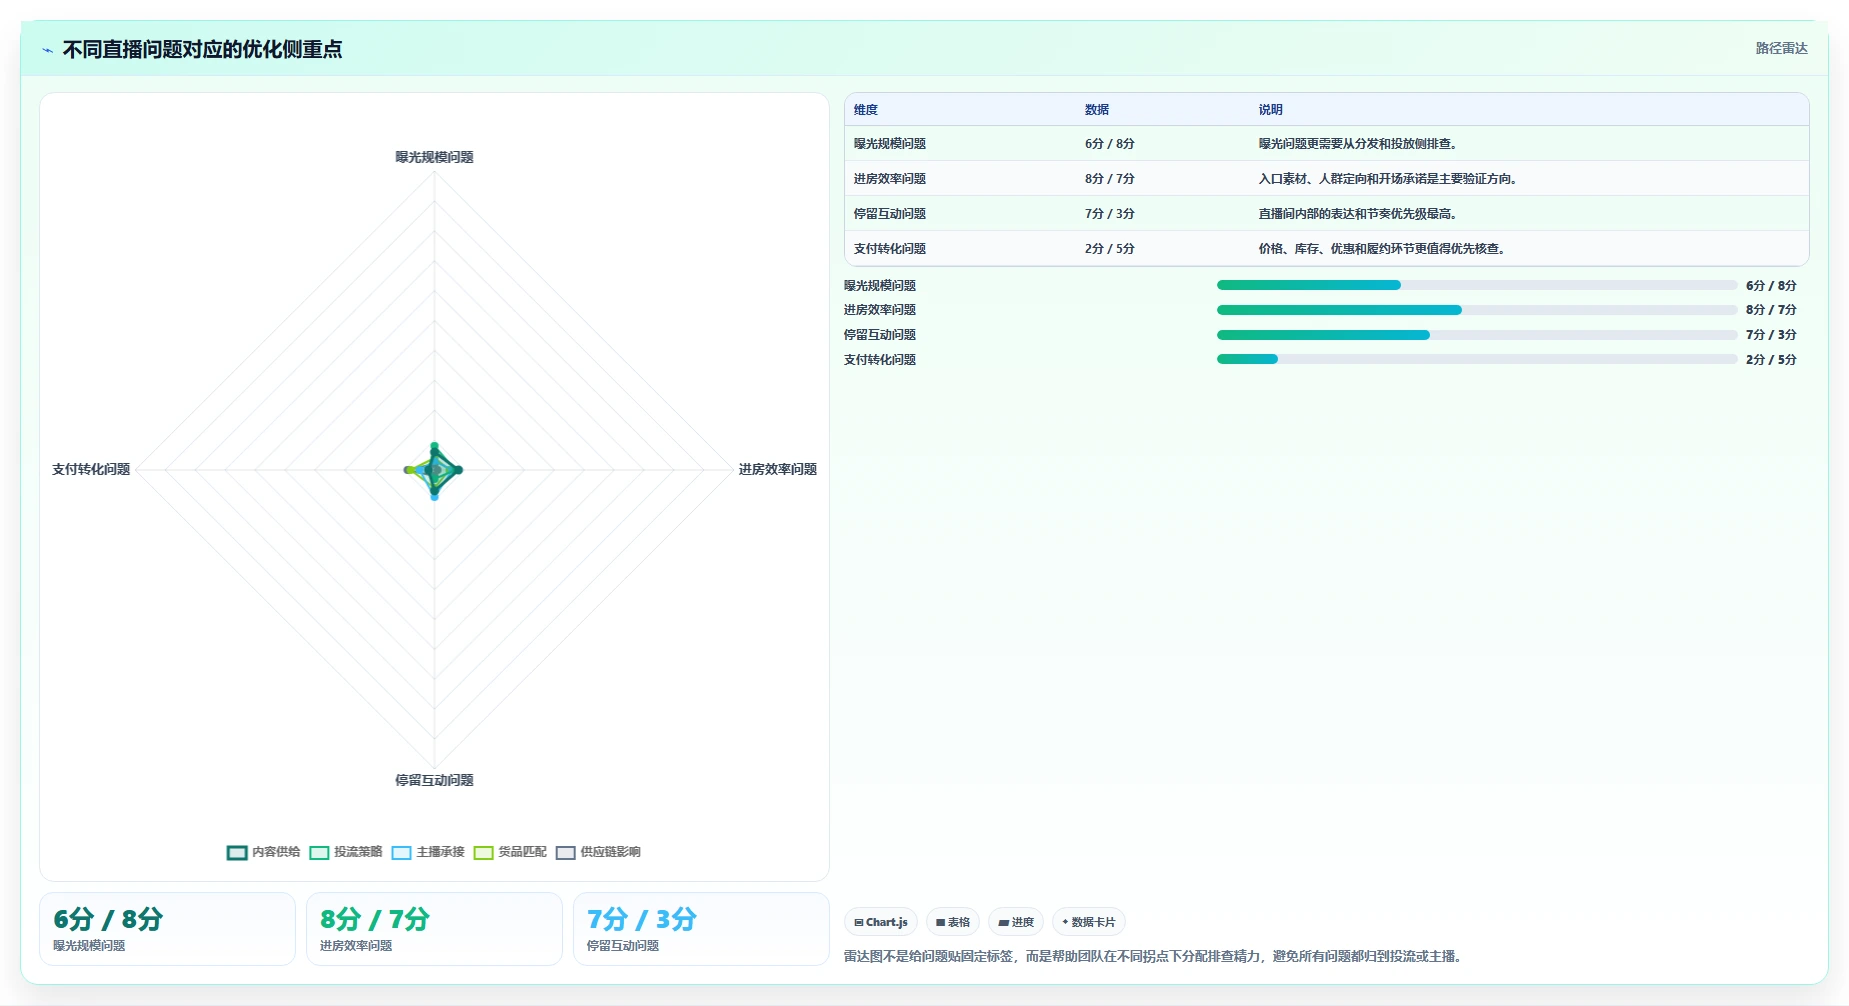
Task: Click the 维度 table column header
Action: point(866,110)
